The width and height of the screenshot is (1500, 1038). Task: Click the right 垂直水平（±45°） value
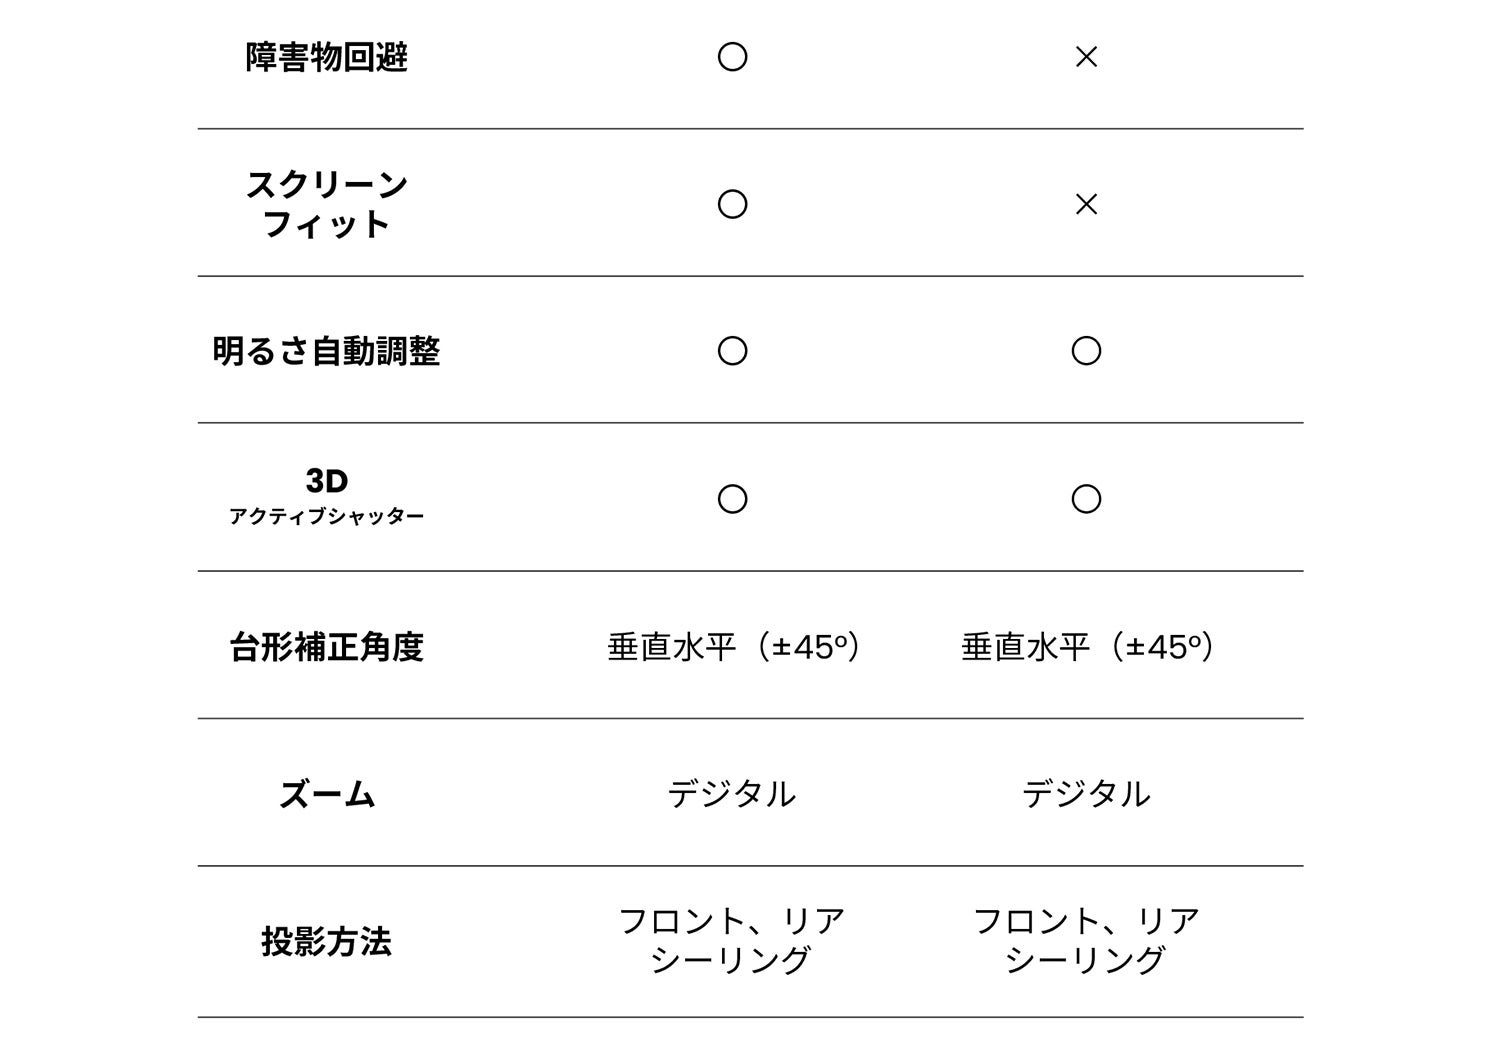pyautogui.click(x=1087, y=647)
